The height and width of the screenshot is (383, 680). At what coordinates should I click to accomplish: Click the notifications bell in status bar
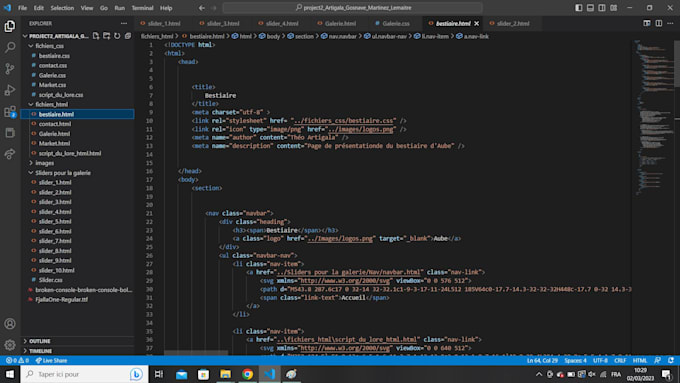(671, 360)
